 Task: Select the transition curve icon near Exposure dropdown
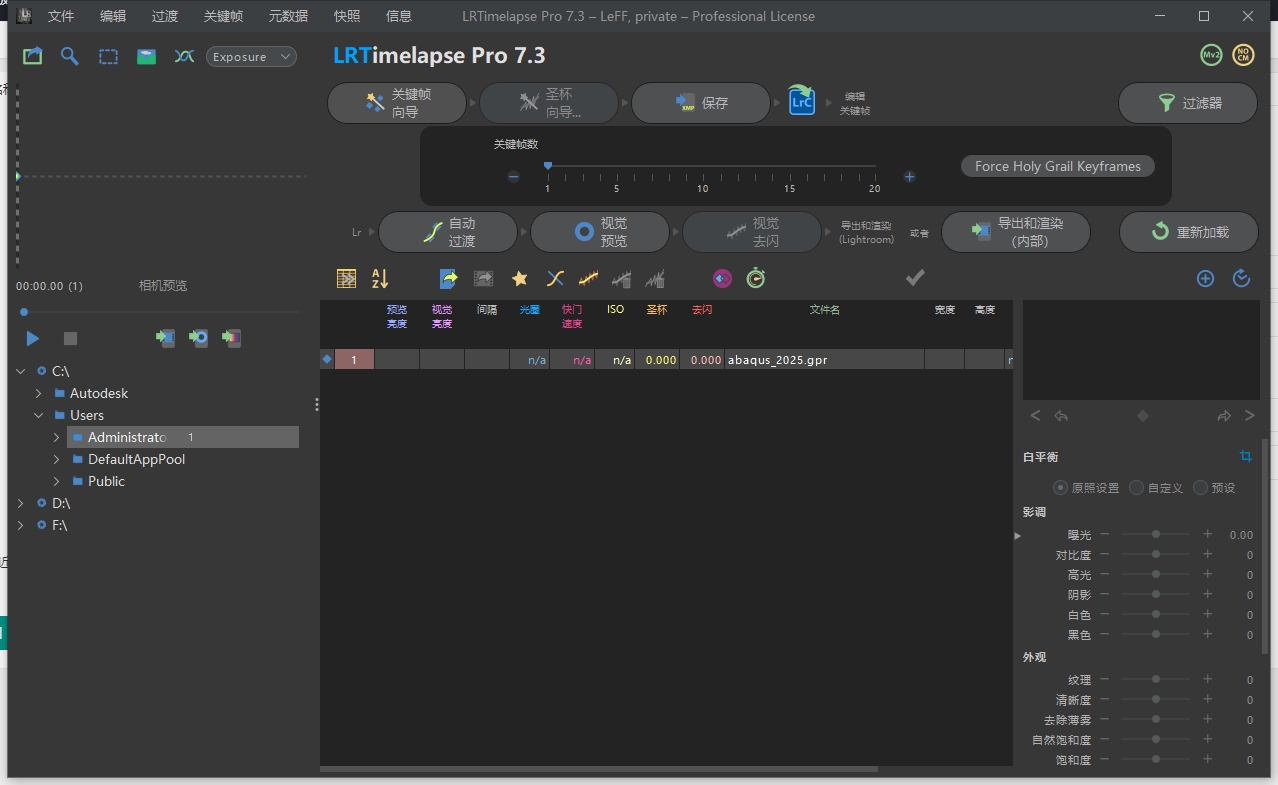point(184,57)
